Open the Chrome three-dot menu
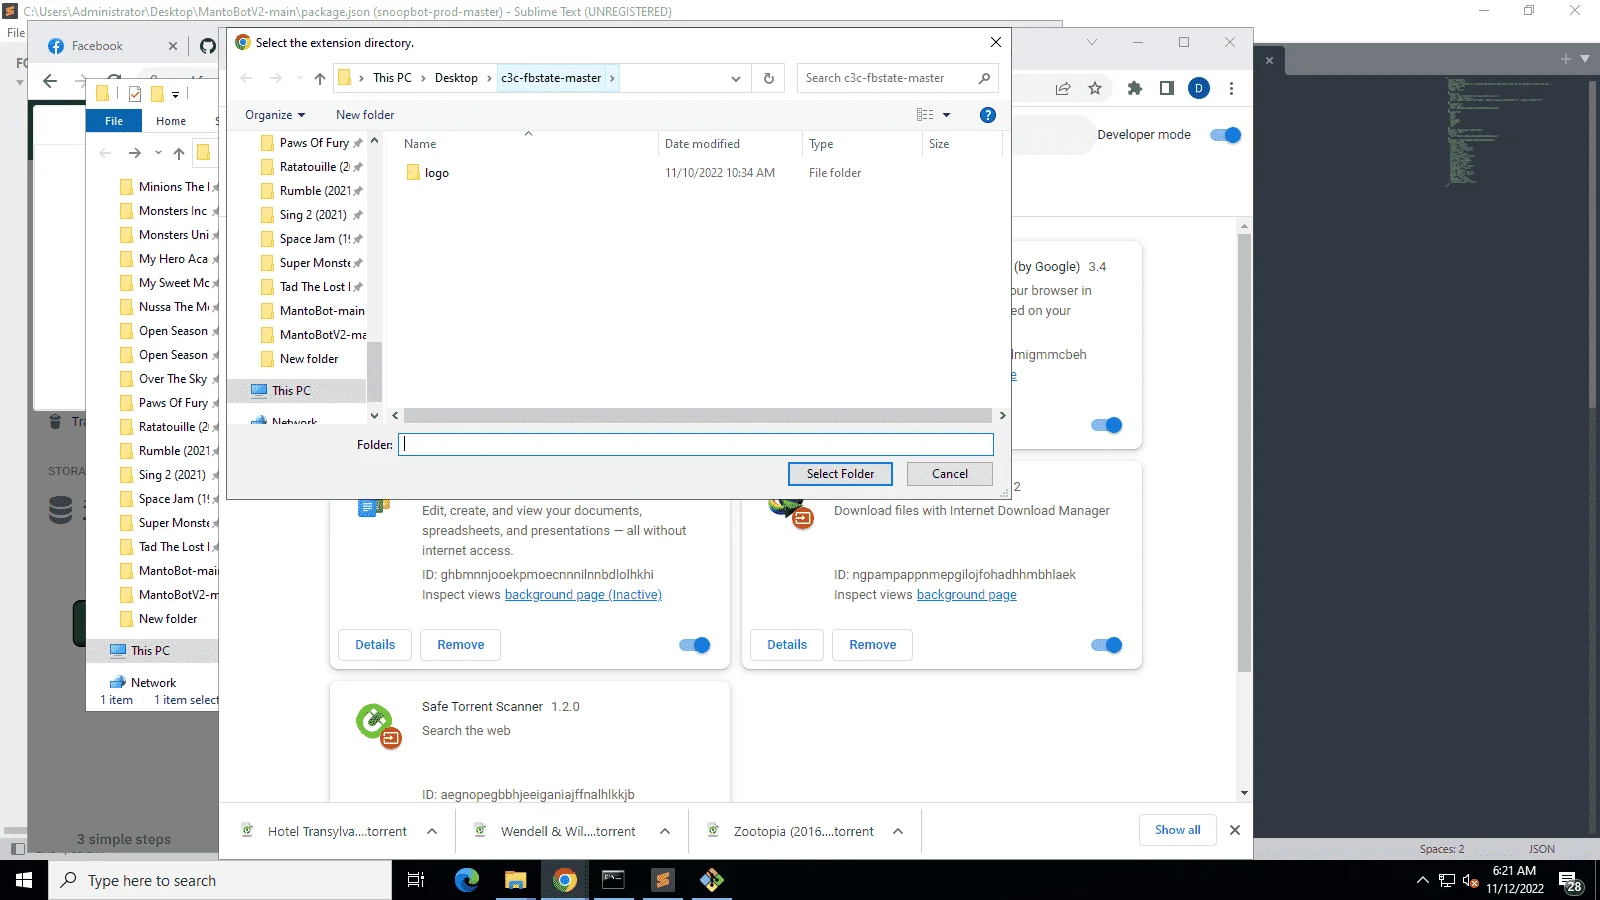 coord(1232,88)
